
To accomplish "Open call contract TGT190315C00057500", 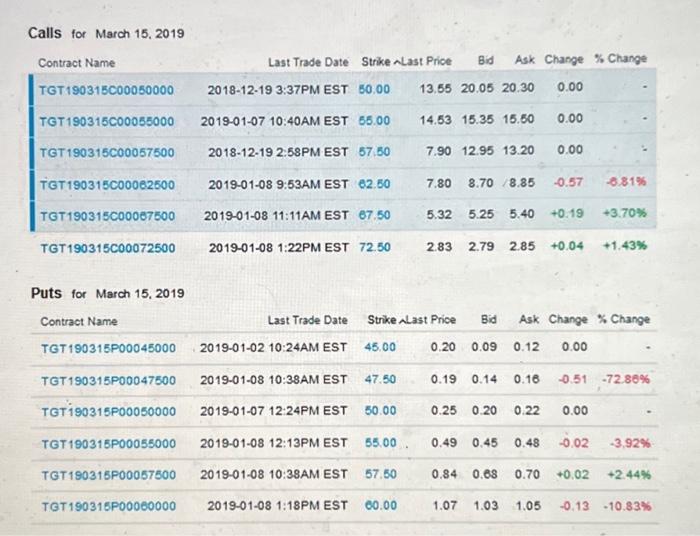I will click(107, 153).
